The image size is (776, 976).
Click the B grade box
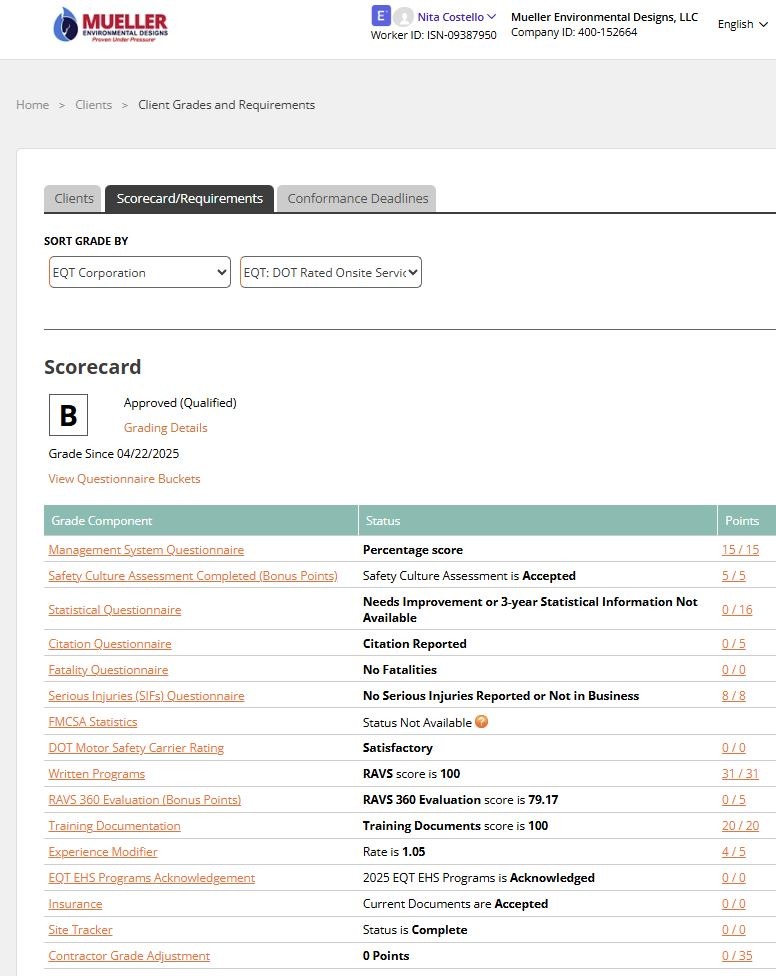tap(68, 415)
